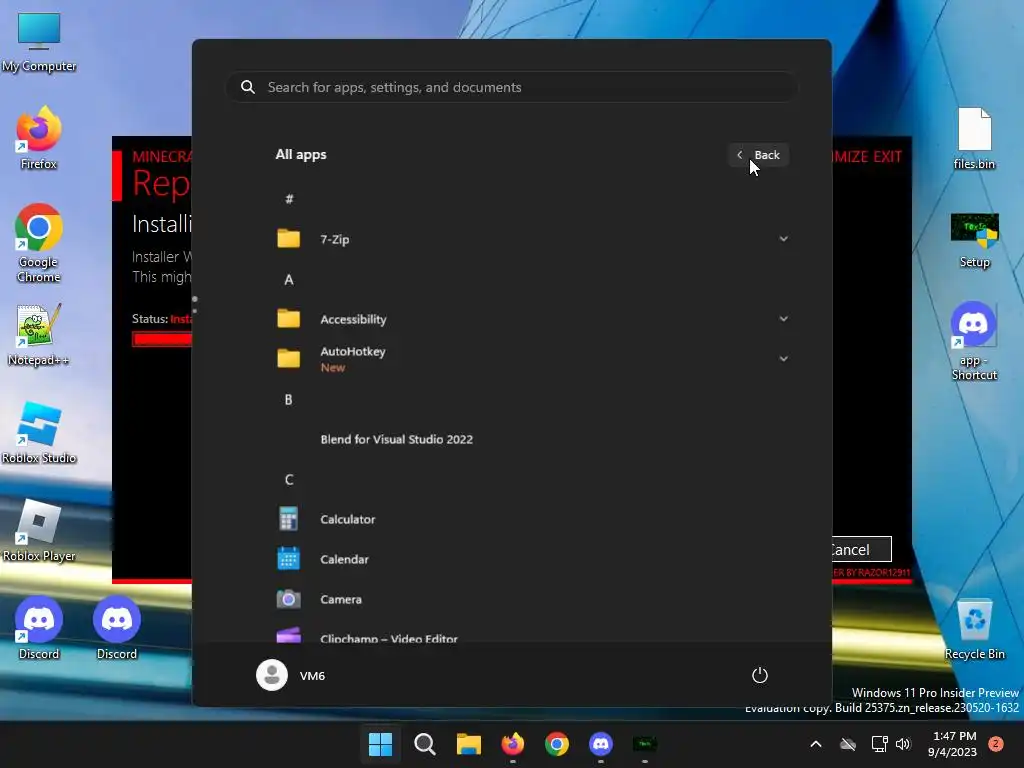Viewport: 1024px width, 768px height.
Task: Open the Roblox Player desktop shortcut
Action: 39,530
